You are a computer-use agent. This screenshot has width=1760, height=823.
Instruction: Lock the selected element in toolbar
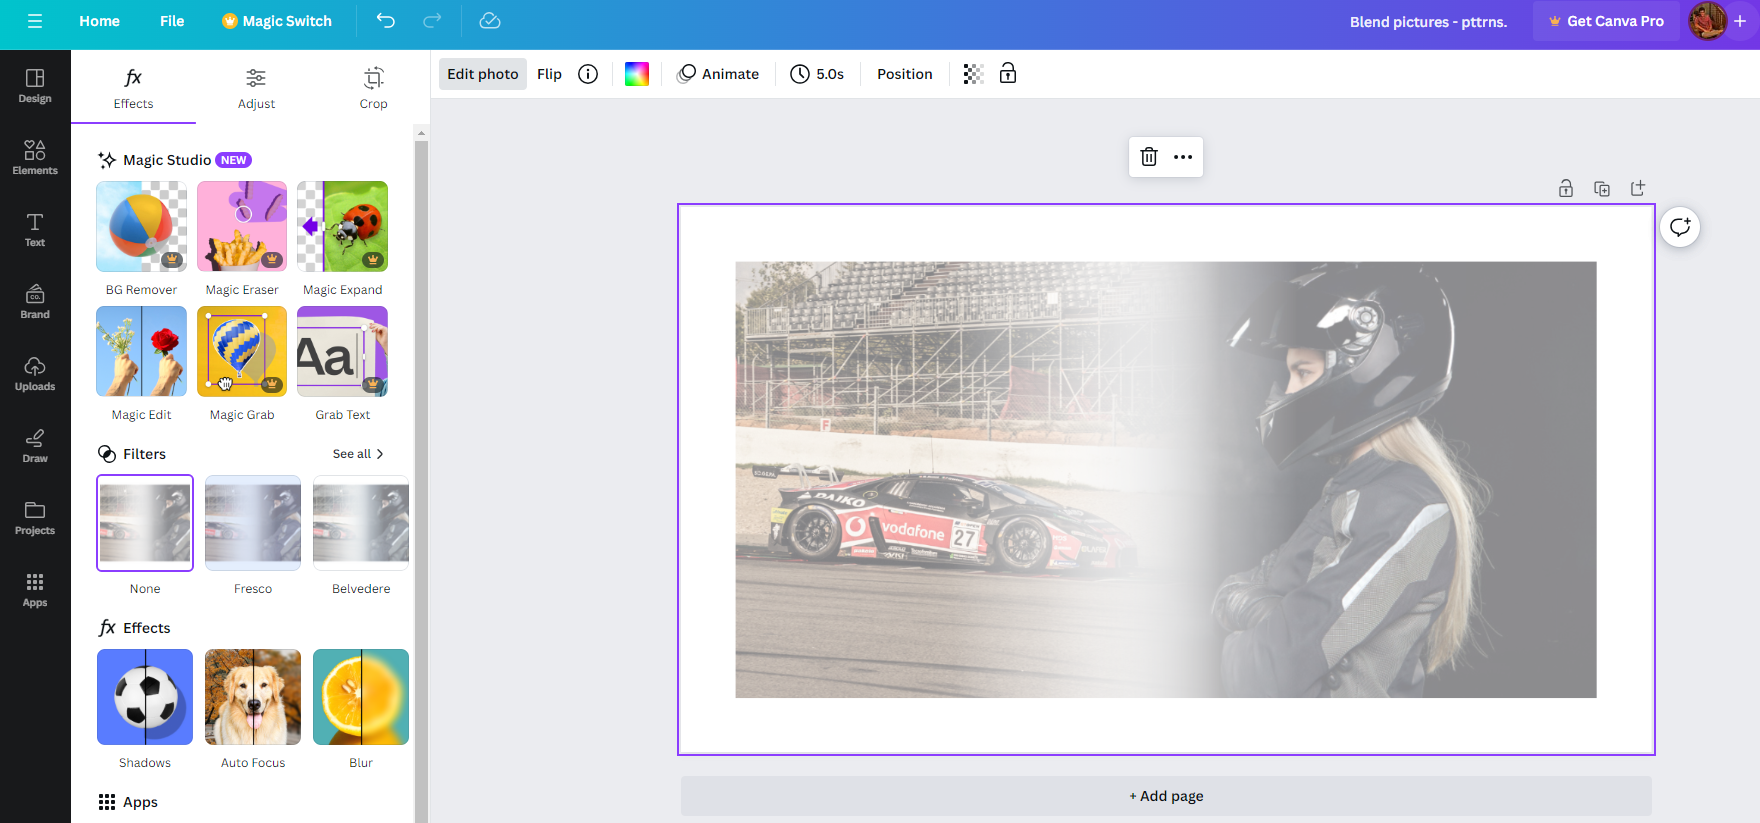[x=1008, y=74]
